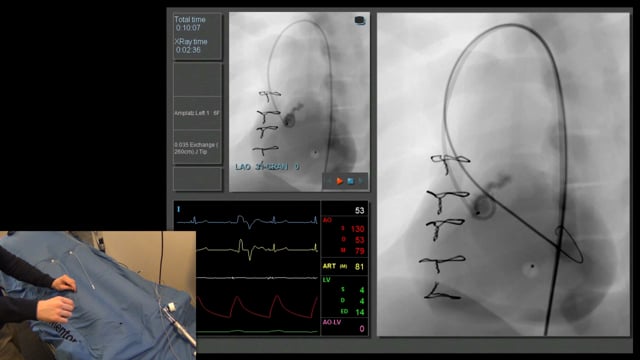Click the red aortic pressure waveform

coord(258,307)
